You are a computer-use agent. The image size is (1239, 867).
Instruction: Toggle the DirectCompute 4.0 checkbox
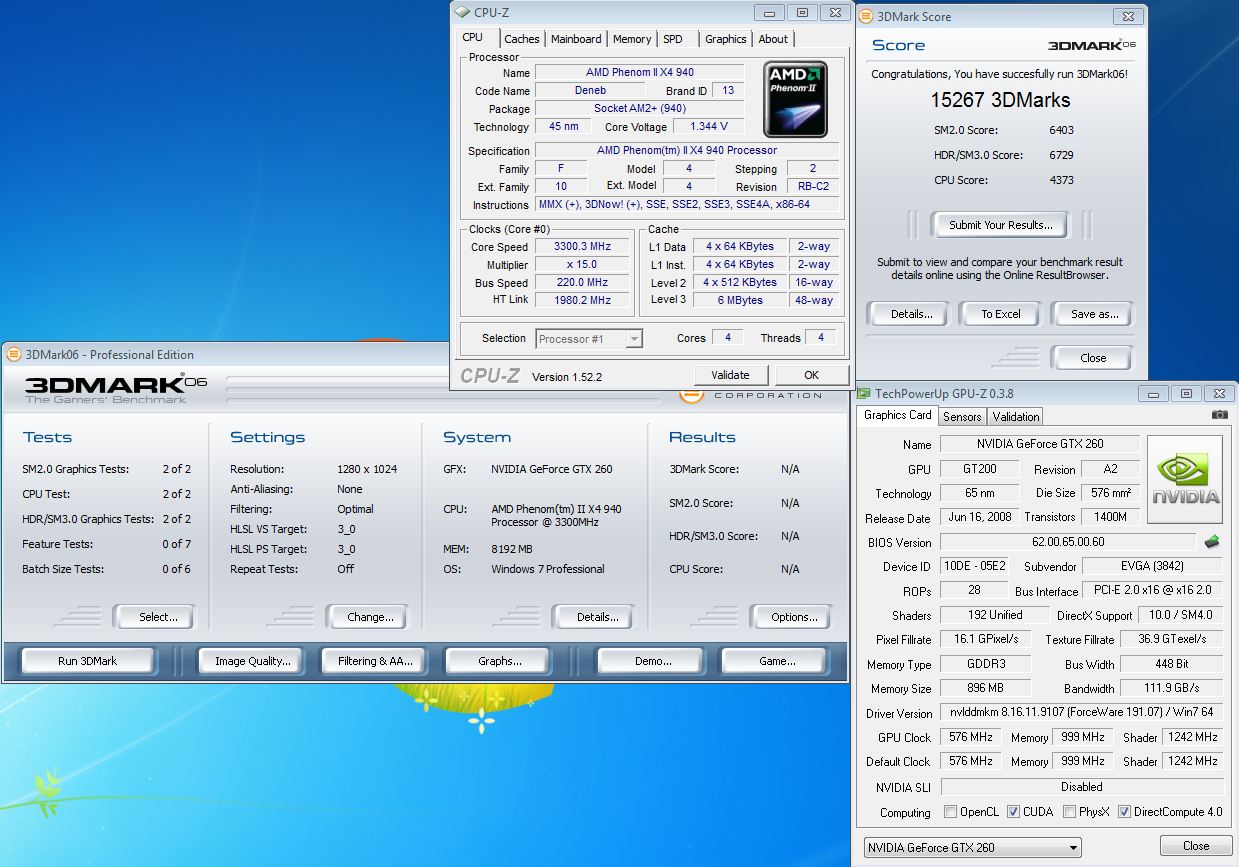(1125, 812)
